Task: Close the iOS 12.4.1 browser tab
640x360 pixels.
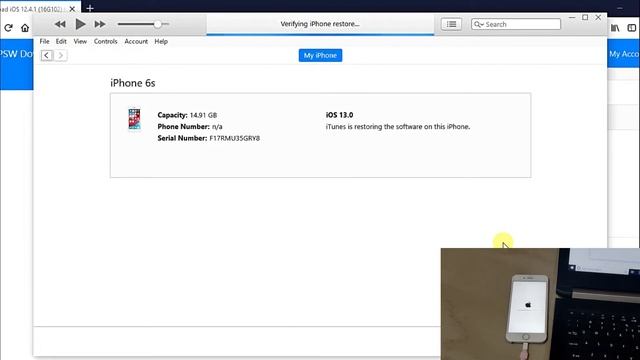Action: click(x=72, y=9)
